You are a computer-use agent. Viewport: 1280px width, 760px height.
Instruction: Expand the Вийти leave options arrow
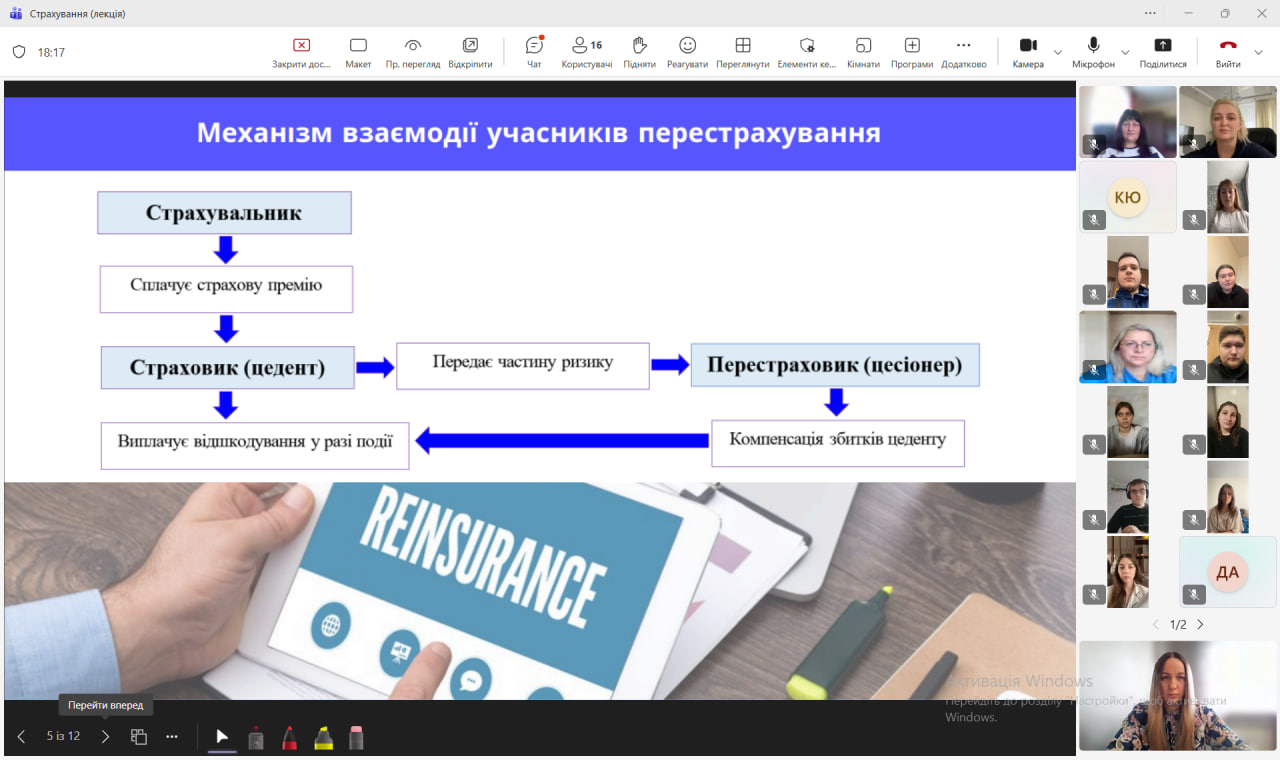tap(1259, 52)
